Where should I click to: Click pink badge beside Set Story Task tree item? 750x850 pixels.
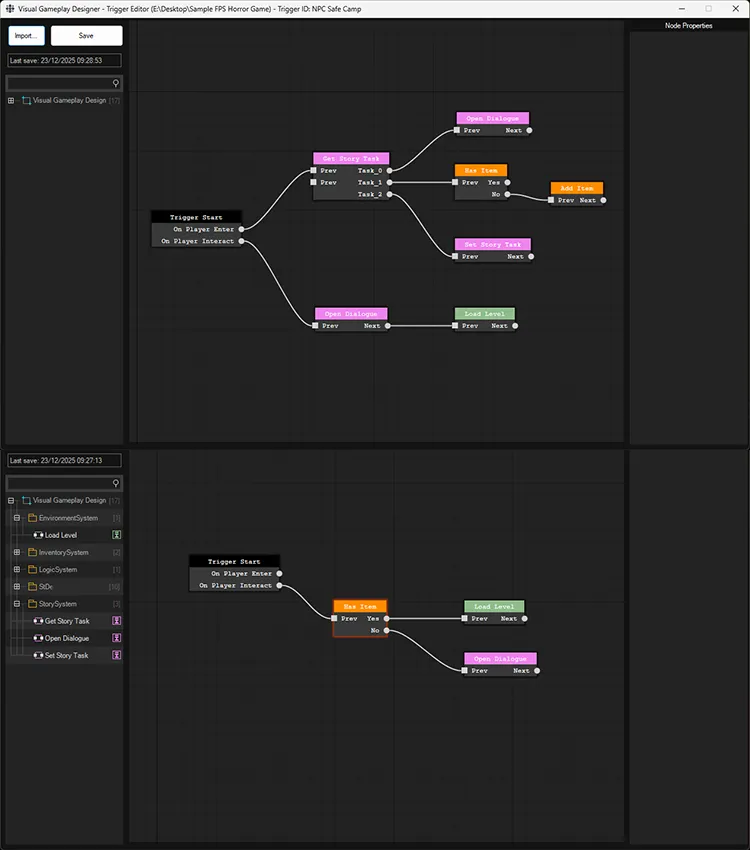coord(116,656)
